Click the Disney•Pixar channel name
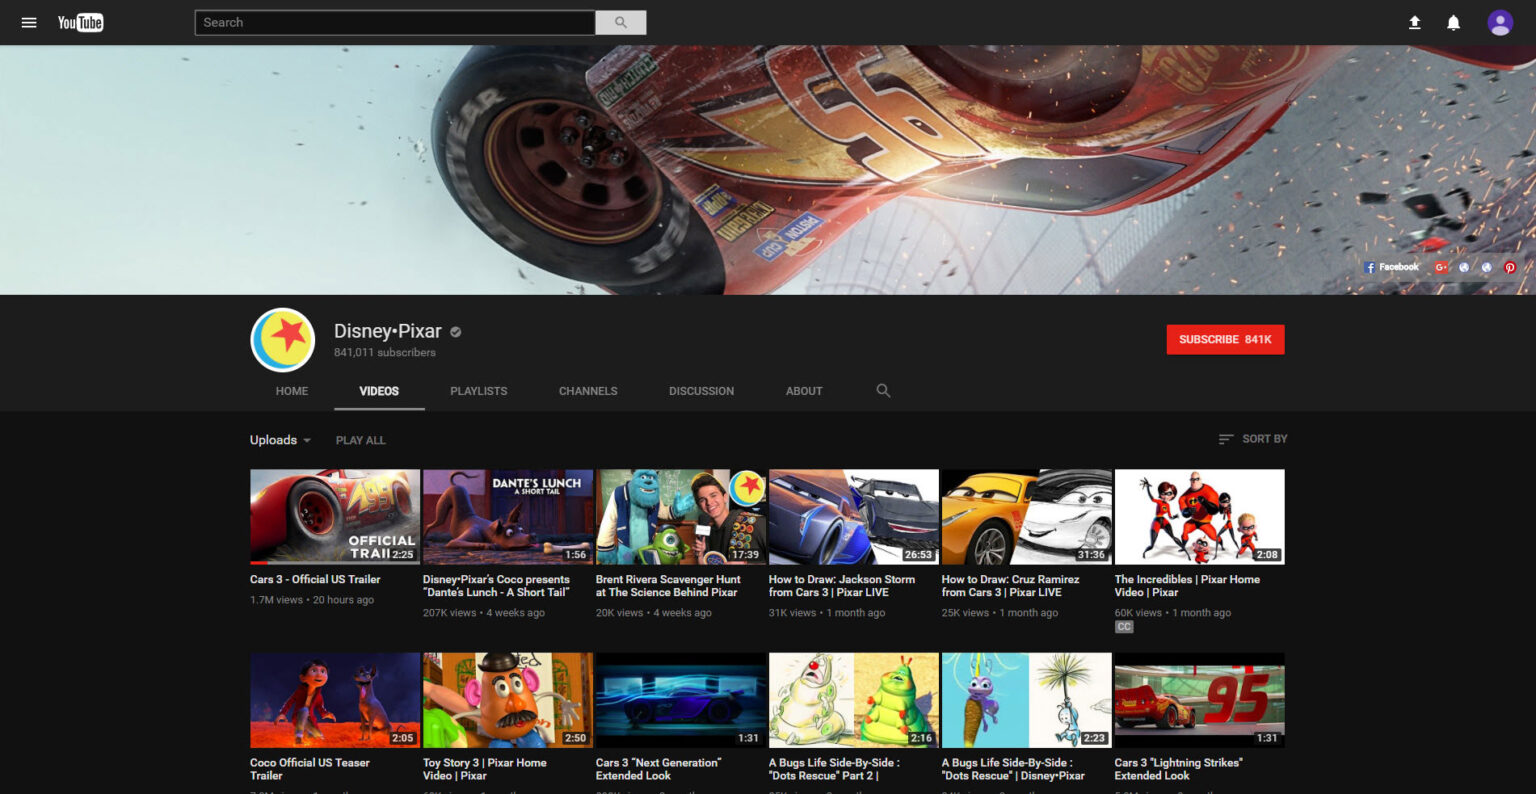 click(387, 331)
